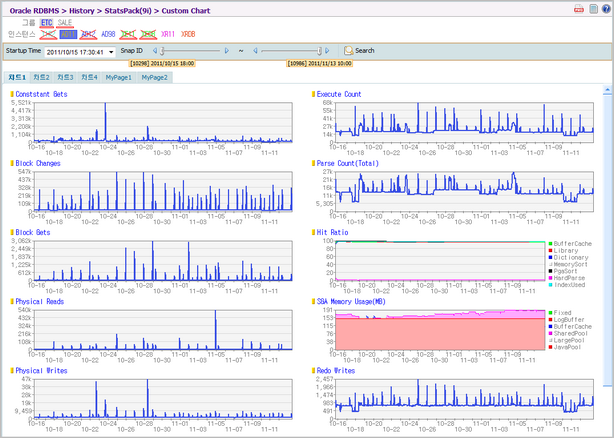Click the marker icon beside Physical Reads
The height and width of the screenshot is (438, 614).
pos(13,301)
